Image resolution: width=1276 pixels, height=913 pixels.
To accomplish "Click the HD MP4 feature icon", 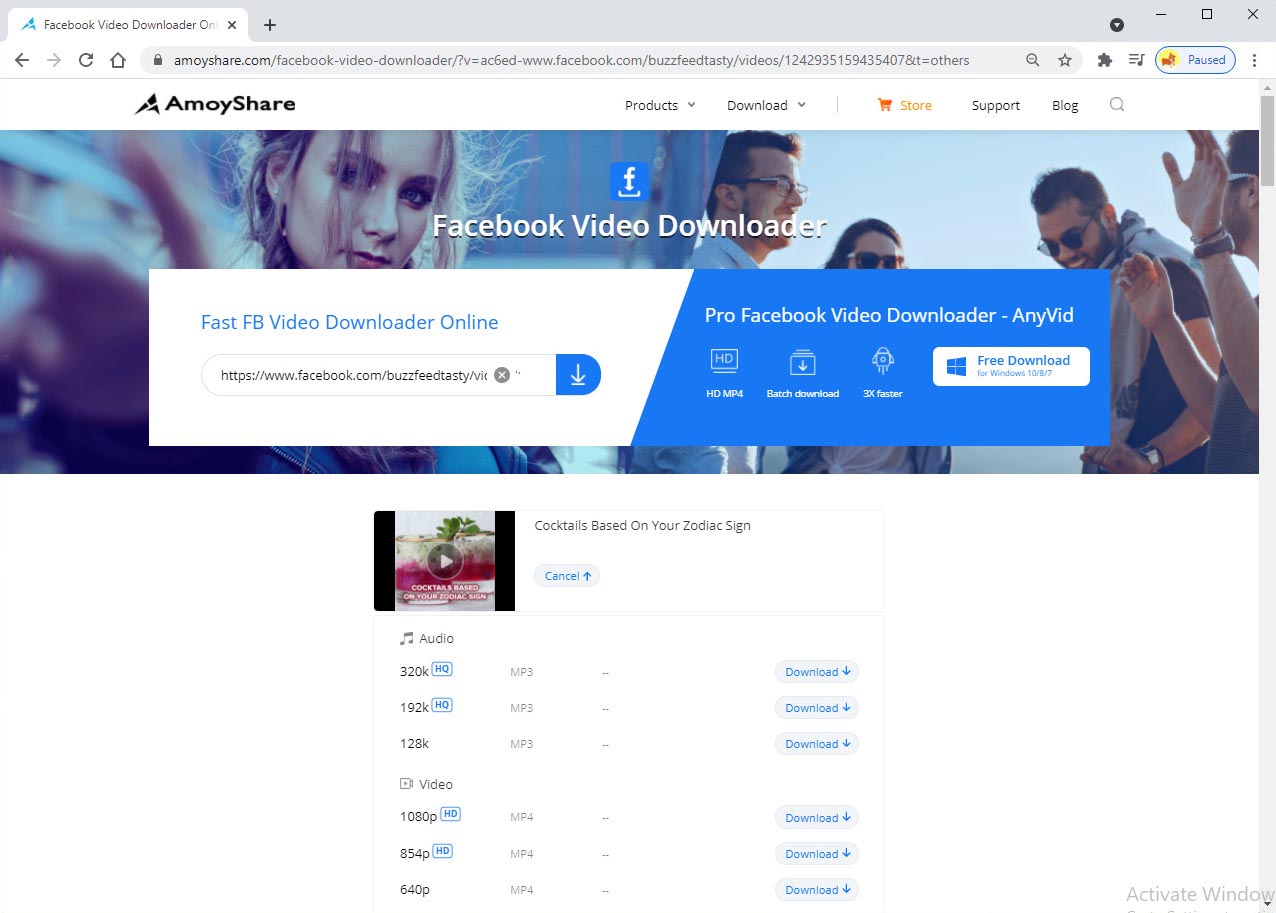I will [724, 361].
